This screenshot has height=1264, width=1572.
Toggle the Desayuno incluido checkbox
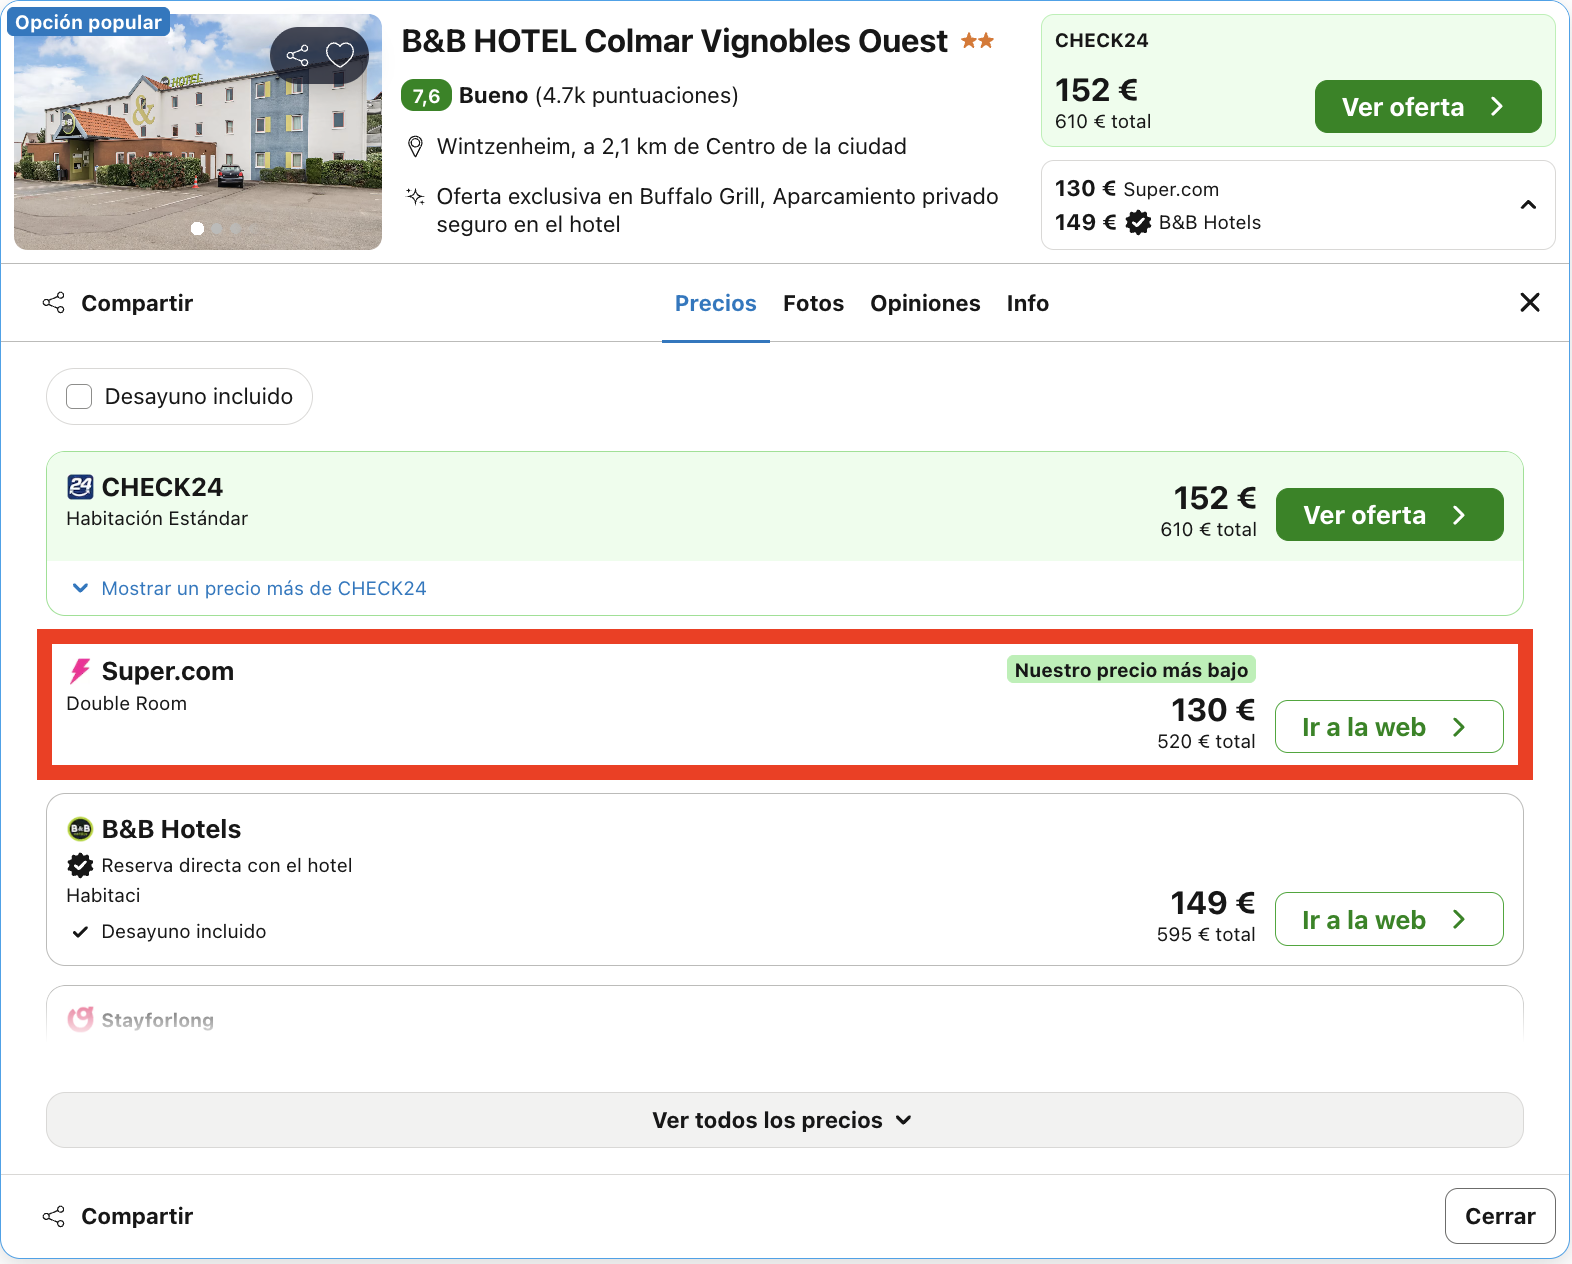pyautogui.click(x=79, y=397)
